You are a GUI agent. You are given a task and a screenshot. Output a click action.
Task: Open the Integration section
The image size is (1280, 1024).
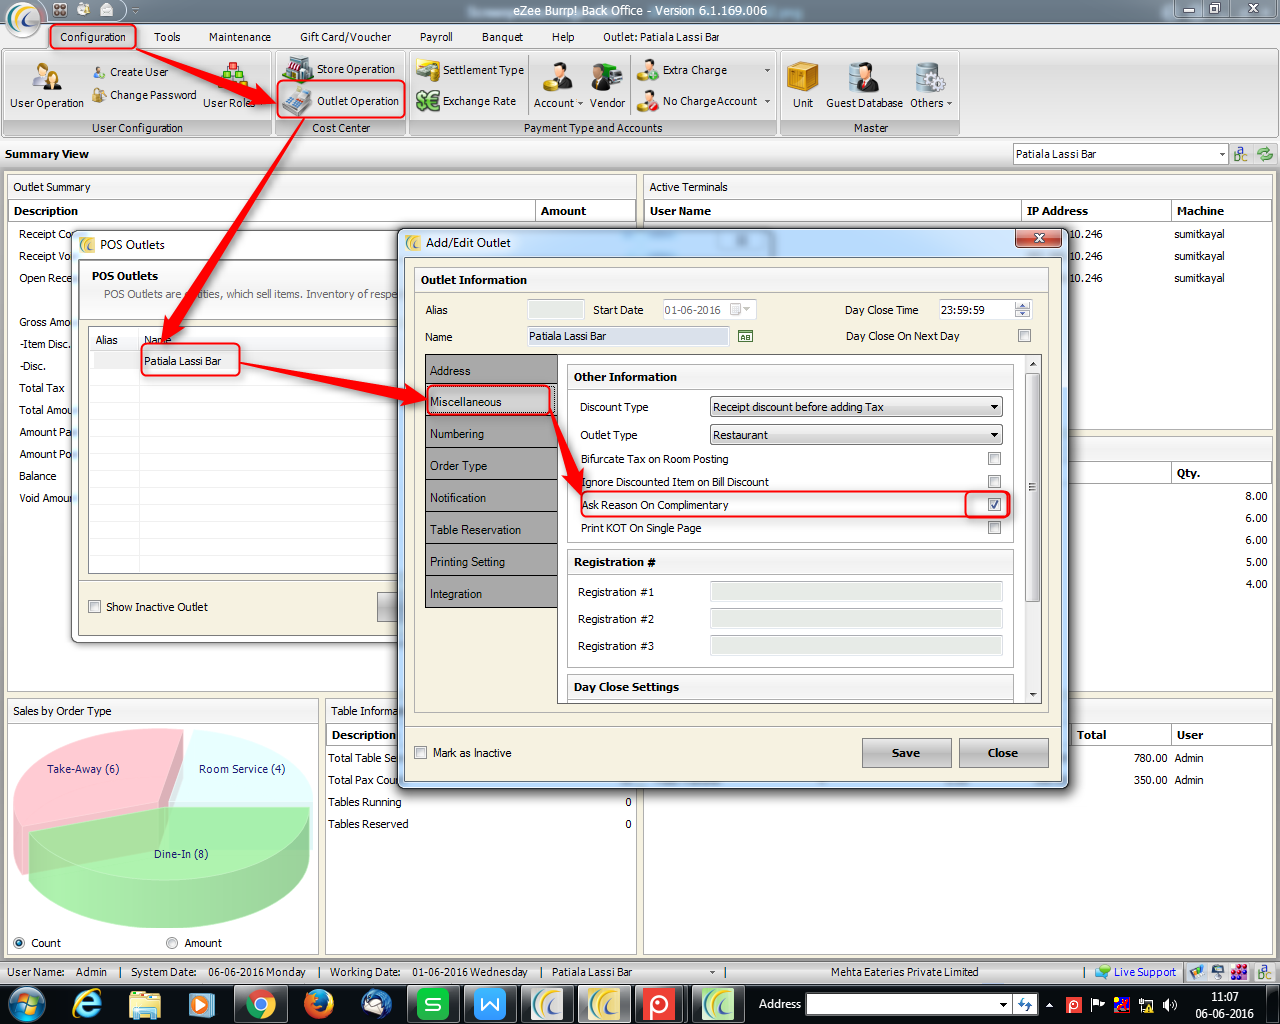pyautogui.click(x=491, y=594)
